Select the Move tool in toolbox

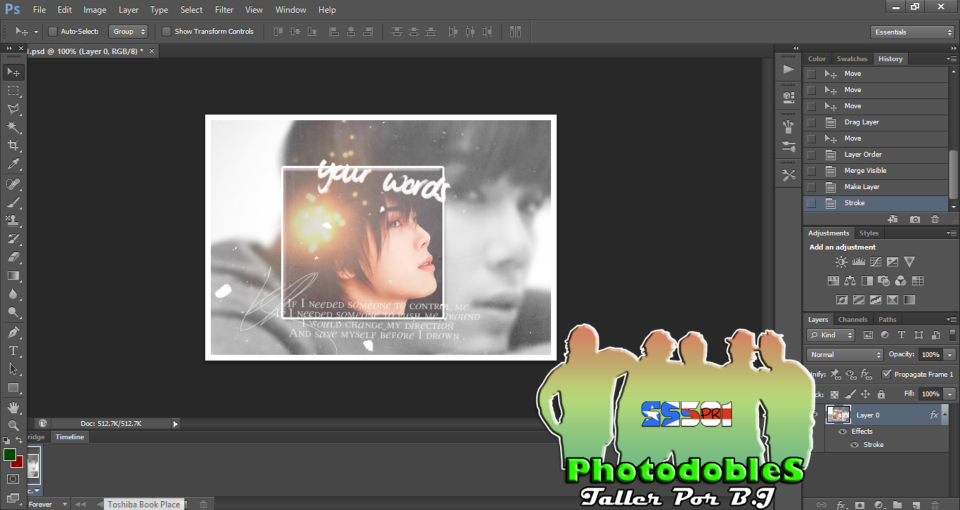(x=13, y=72)
